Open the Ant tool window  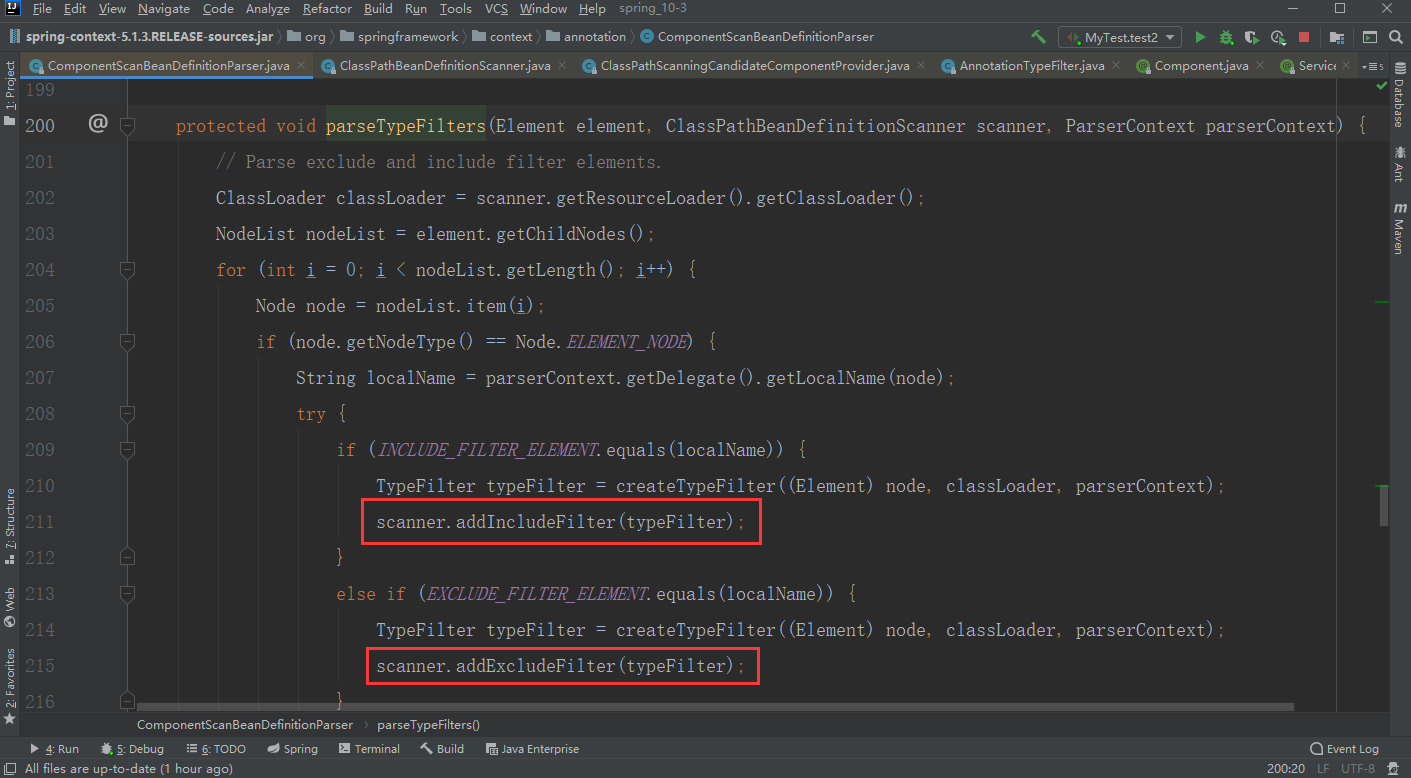[x=1399, y=163]
